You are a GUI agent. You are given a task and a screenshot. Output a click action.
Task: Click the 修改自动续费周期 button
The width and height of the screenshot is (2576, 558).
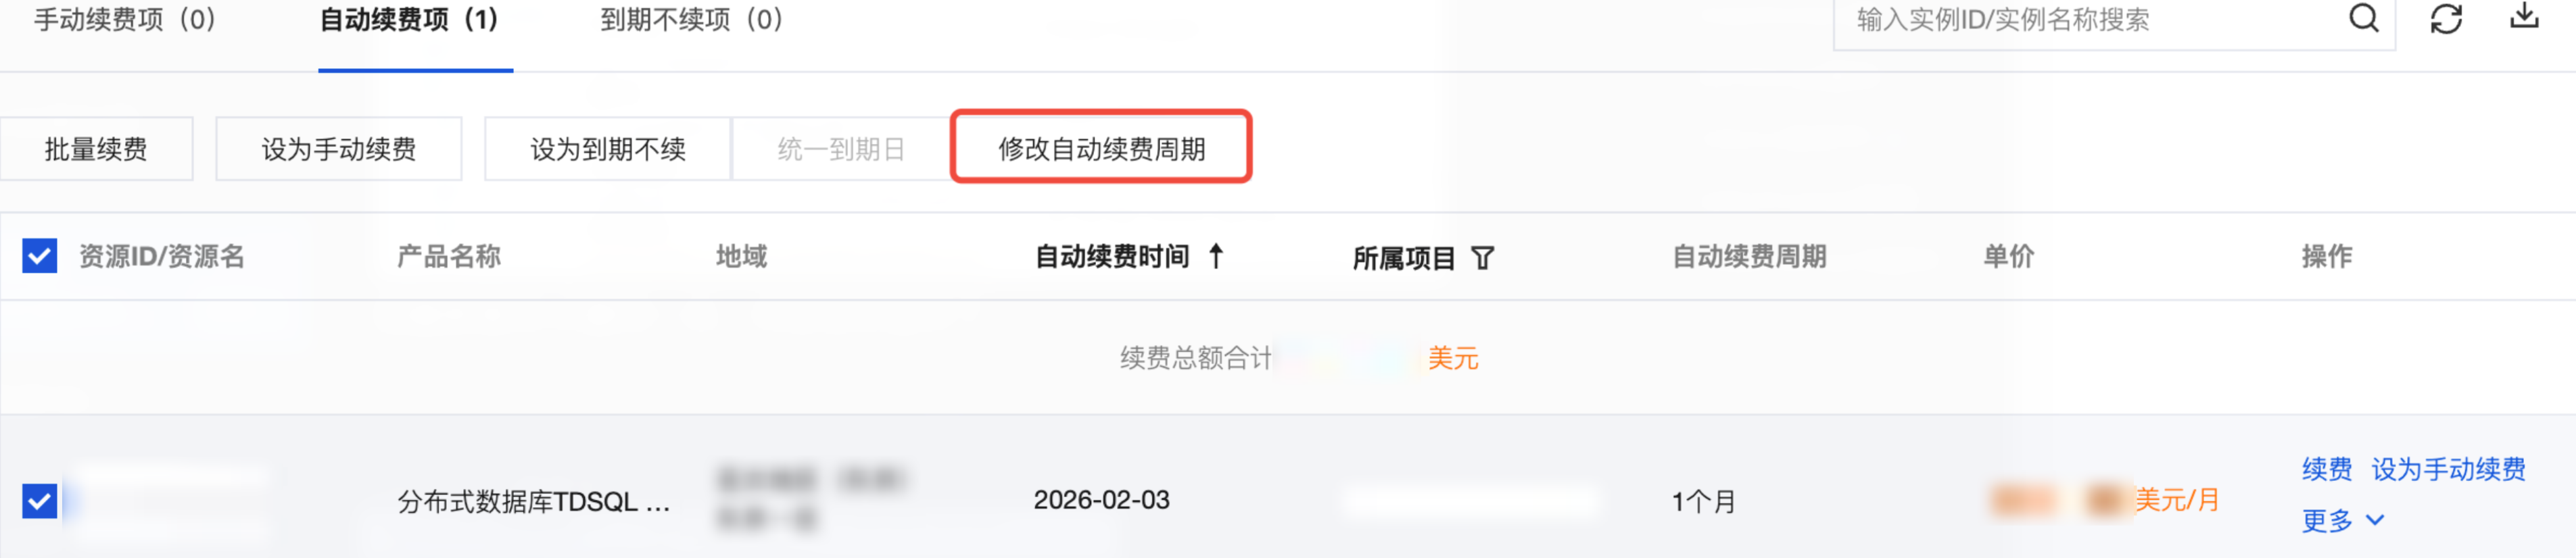tap(1101, 149)
